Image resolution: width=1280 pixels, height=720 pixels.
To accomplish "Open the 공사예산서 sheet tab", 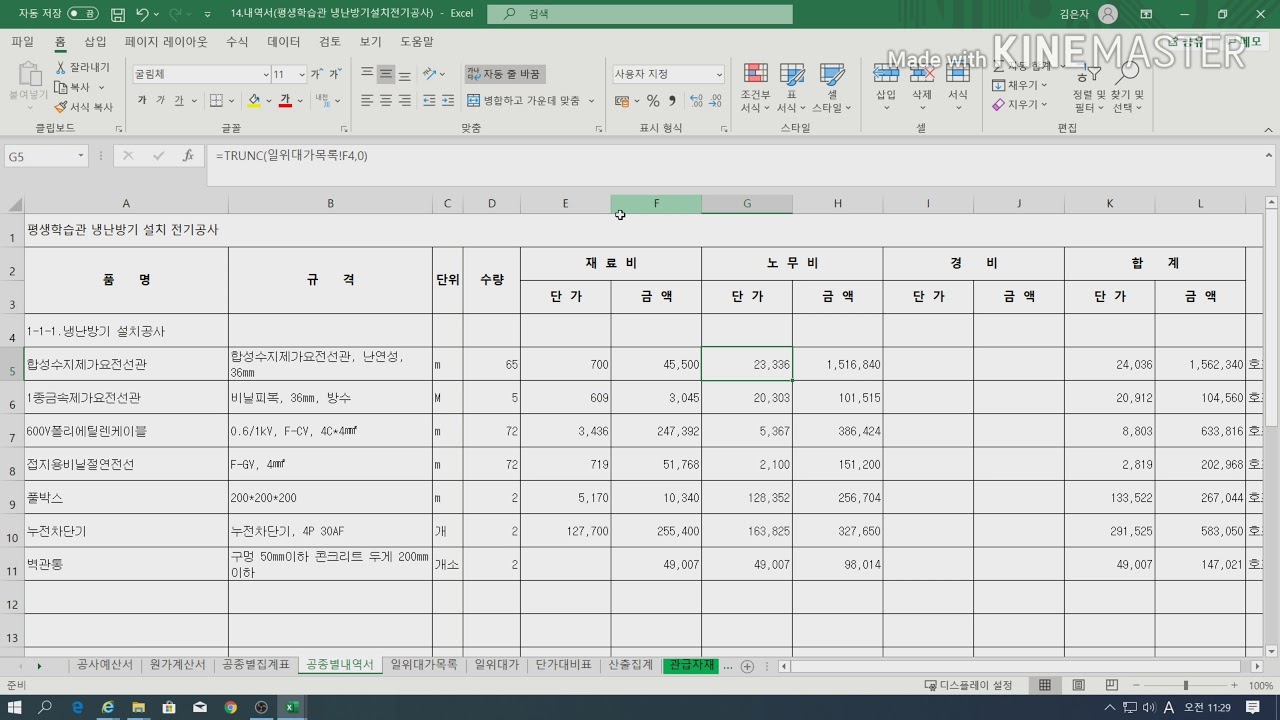I will click(x=104, y=665).
